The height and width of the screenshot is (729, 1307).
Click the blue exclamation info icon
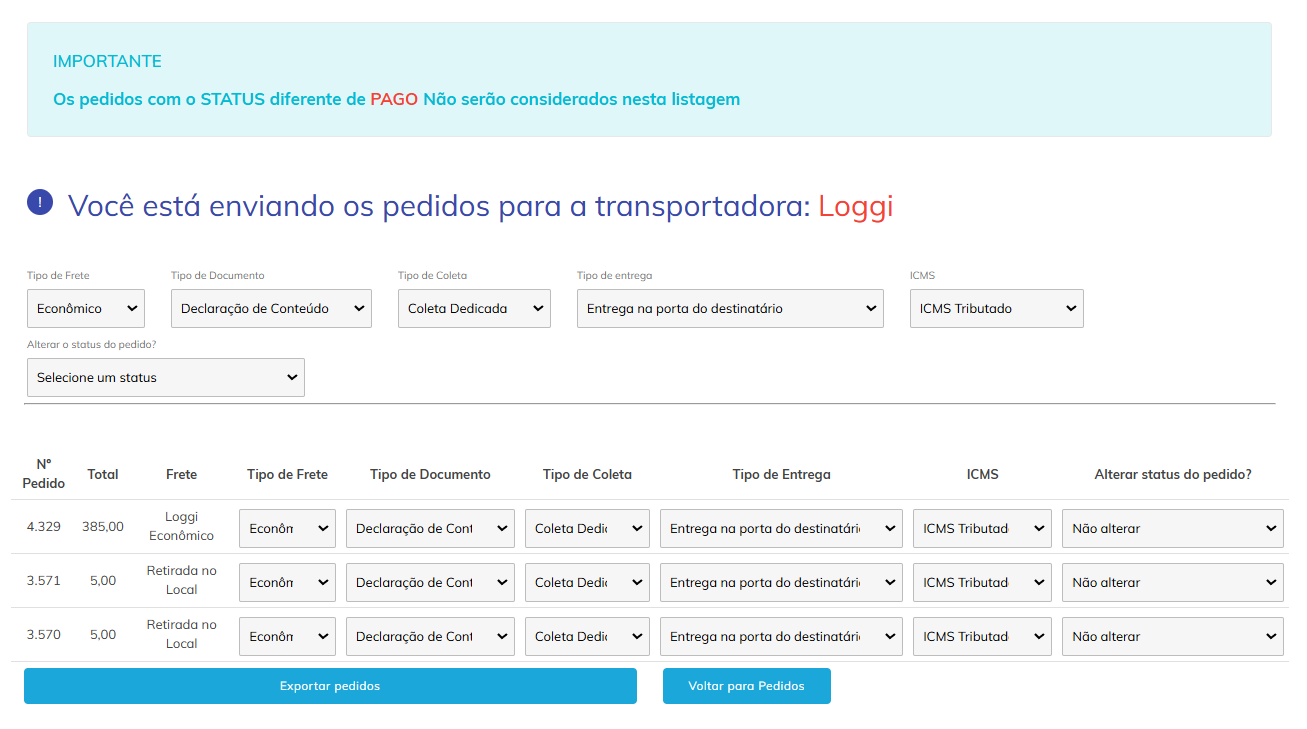(x=40, y=203)
